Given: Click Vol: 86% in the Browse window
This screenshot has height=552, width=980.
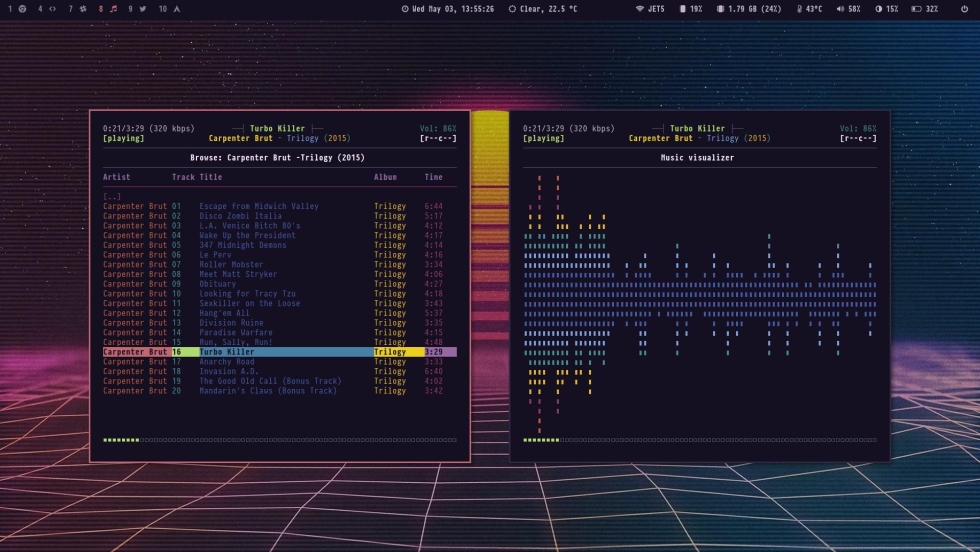Looking at the screenshot, I should tap(438, 128).
